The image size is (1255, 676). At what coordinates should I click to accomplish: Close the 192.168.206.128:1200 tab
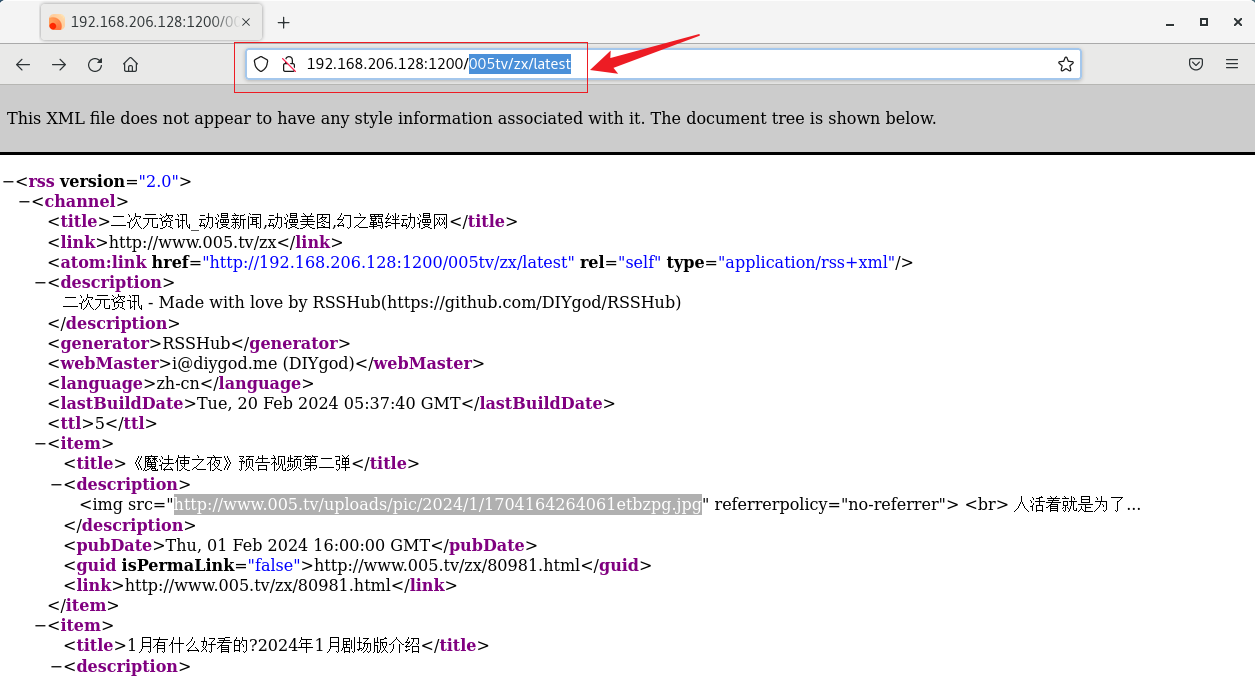(x=246, y=22)
